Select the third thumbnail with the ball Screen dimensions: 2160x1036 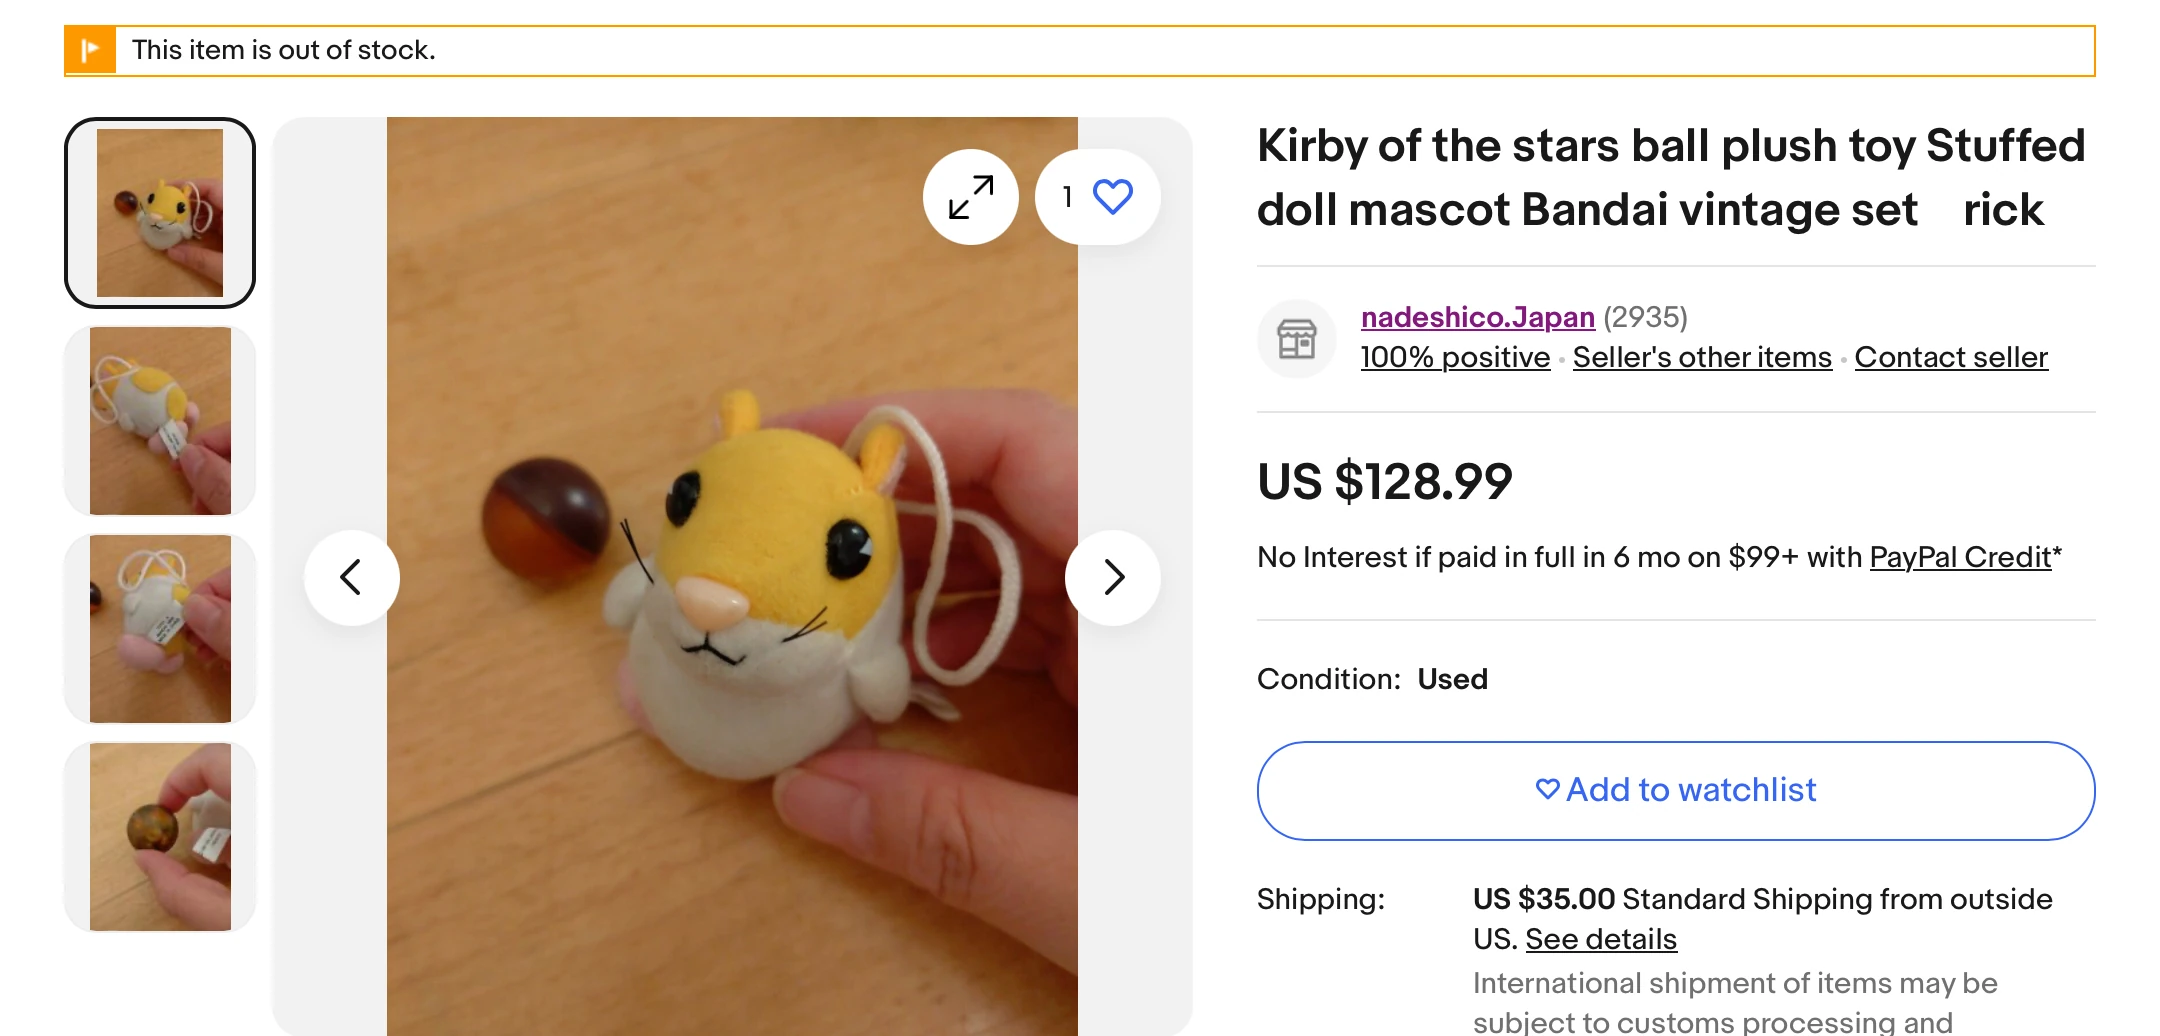tap(159, 628)
